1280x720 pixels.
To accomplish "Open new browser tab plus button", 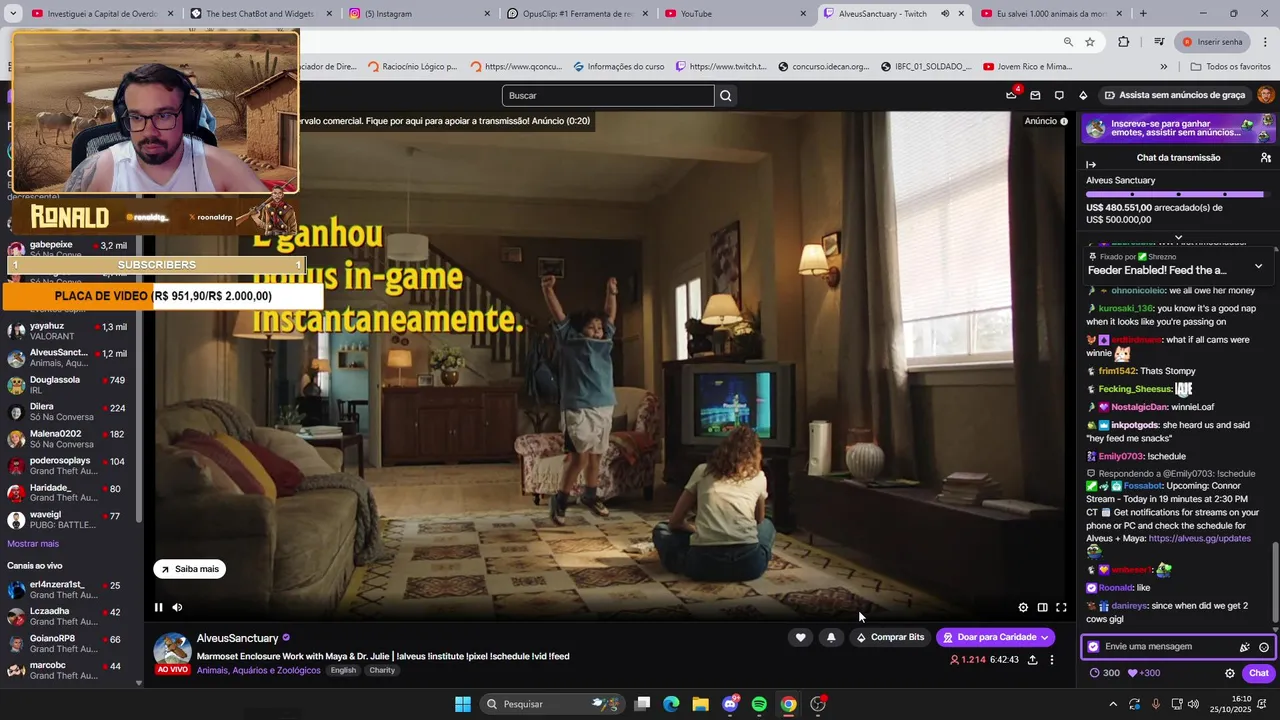I will click(x=1143, y=14).
